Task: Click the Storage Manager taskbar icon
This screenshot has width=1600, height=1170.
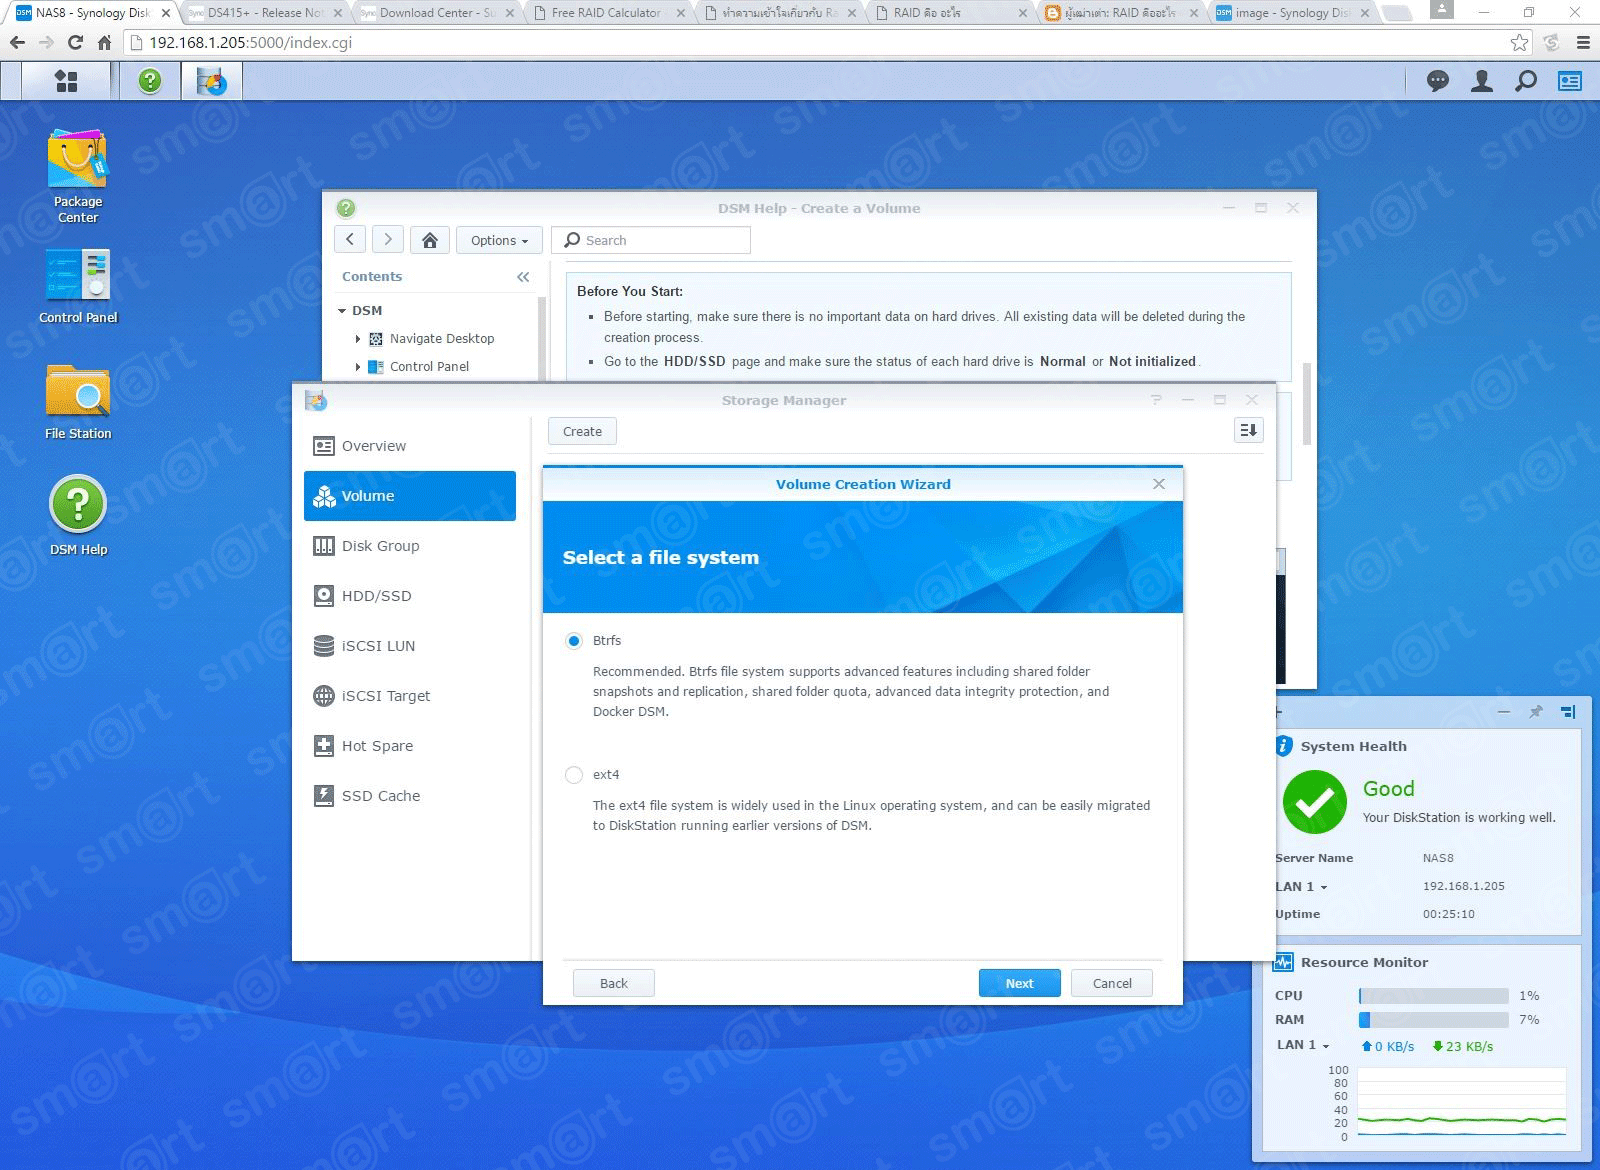Action: point(211,81)
